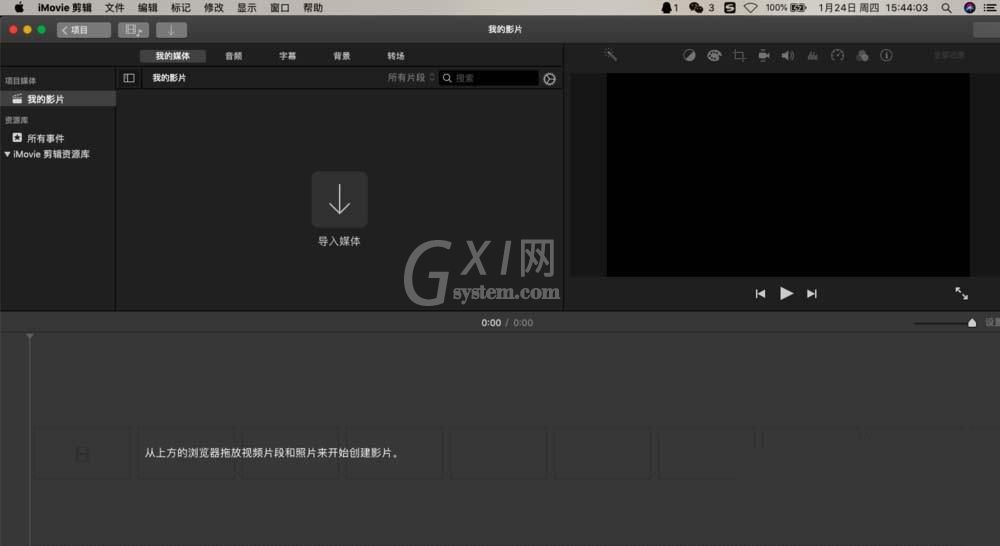Click the black viewer preview area
Screen dimensions: 1000x546
788,175
